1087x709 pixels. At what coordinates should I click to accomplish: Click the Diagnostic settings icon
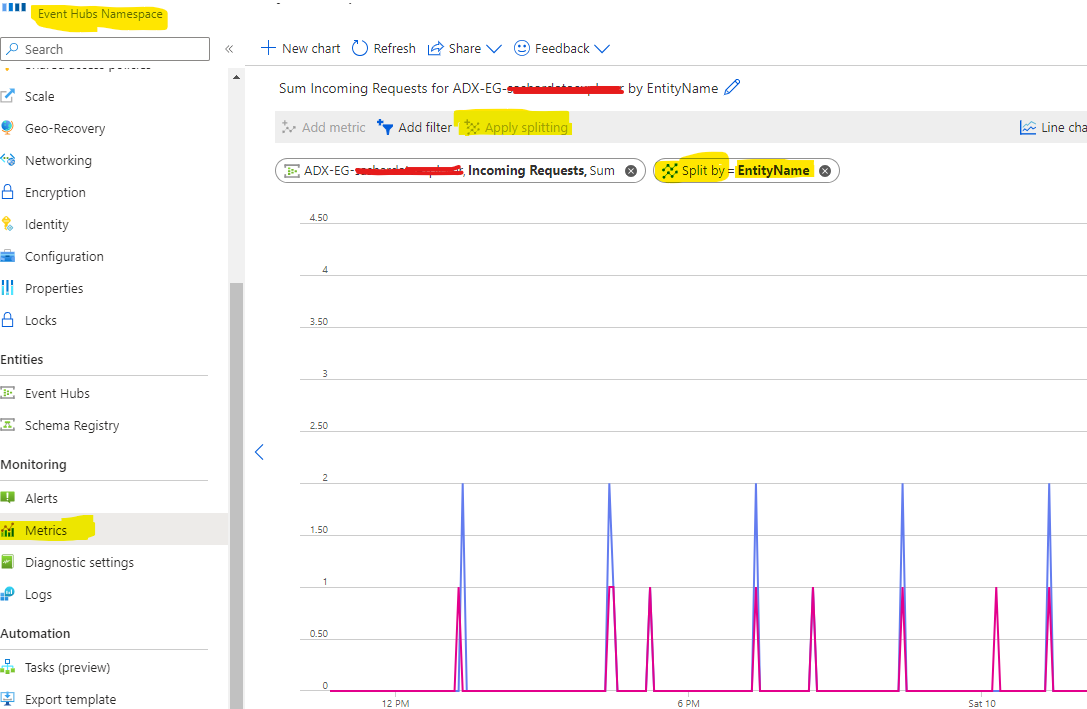click(8, 562)
